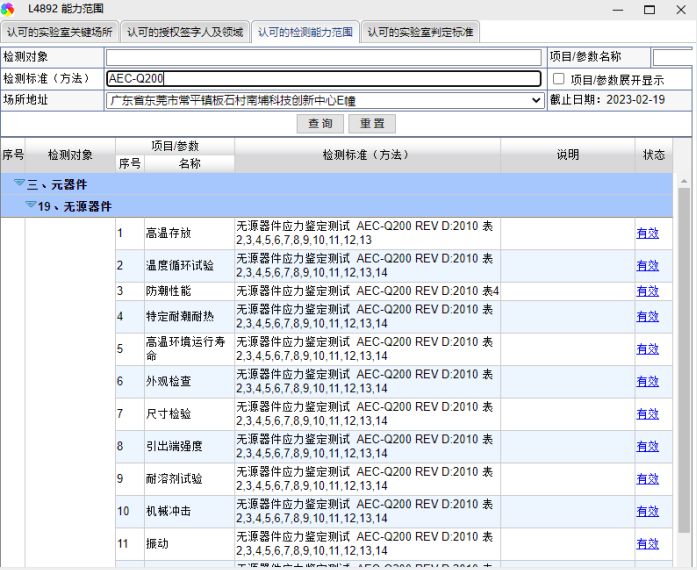Open 认可的授权签字人及领域 tab
697x570 pixels.
[x=185, y=32]
